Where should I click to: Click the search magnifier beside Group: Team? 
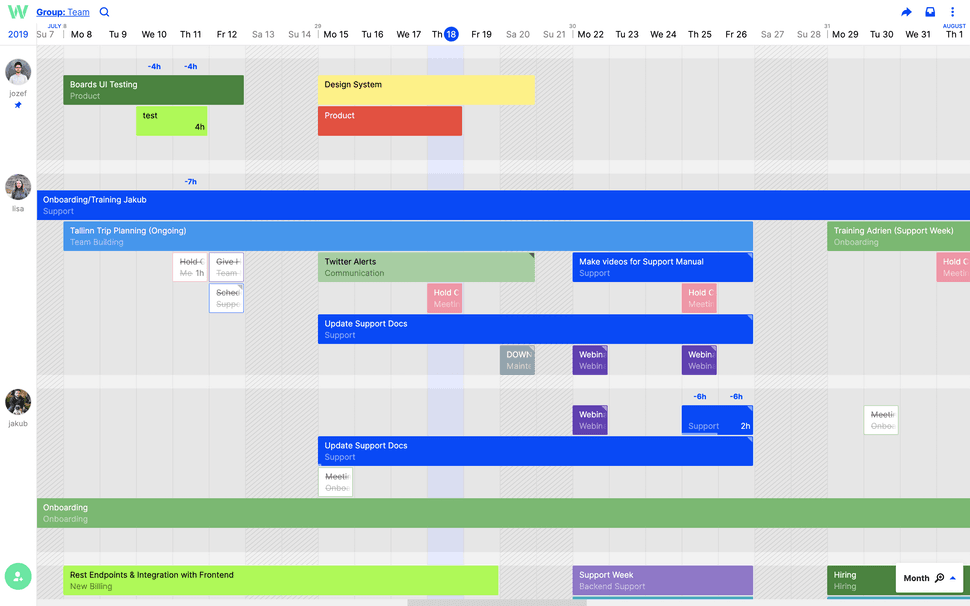[104, 11]
